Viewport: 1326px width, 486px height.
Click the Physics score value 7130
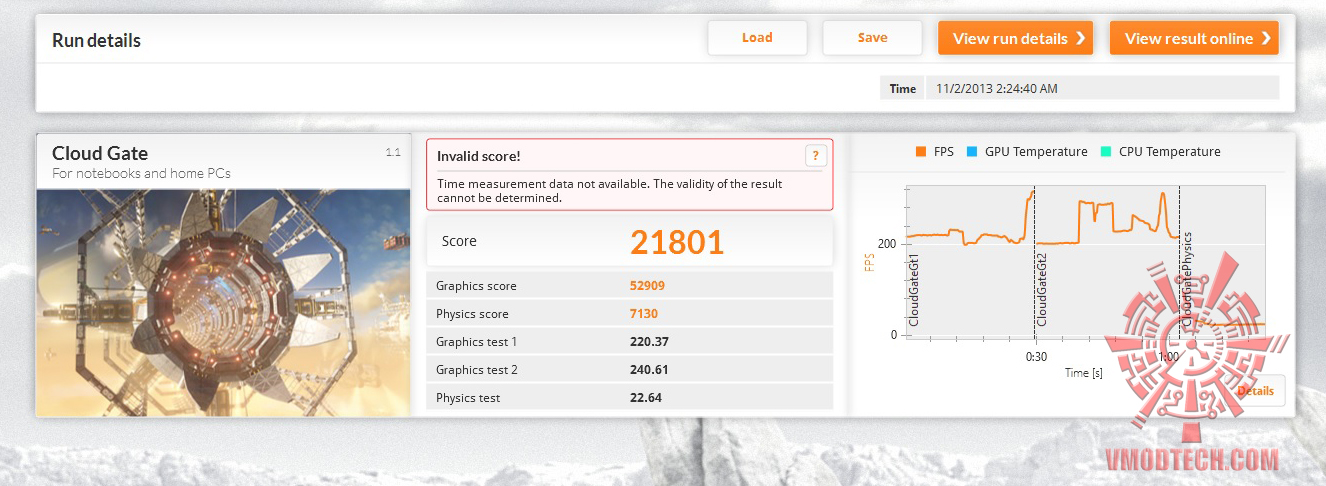(643, 313)
